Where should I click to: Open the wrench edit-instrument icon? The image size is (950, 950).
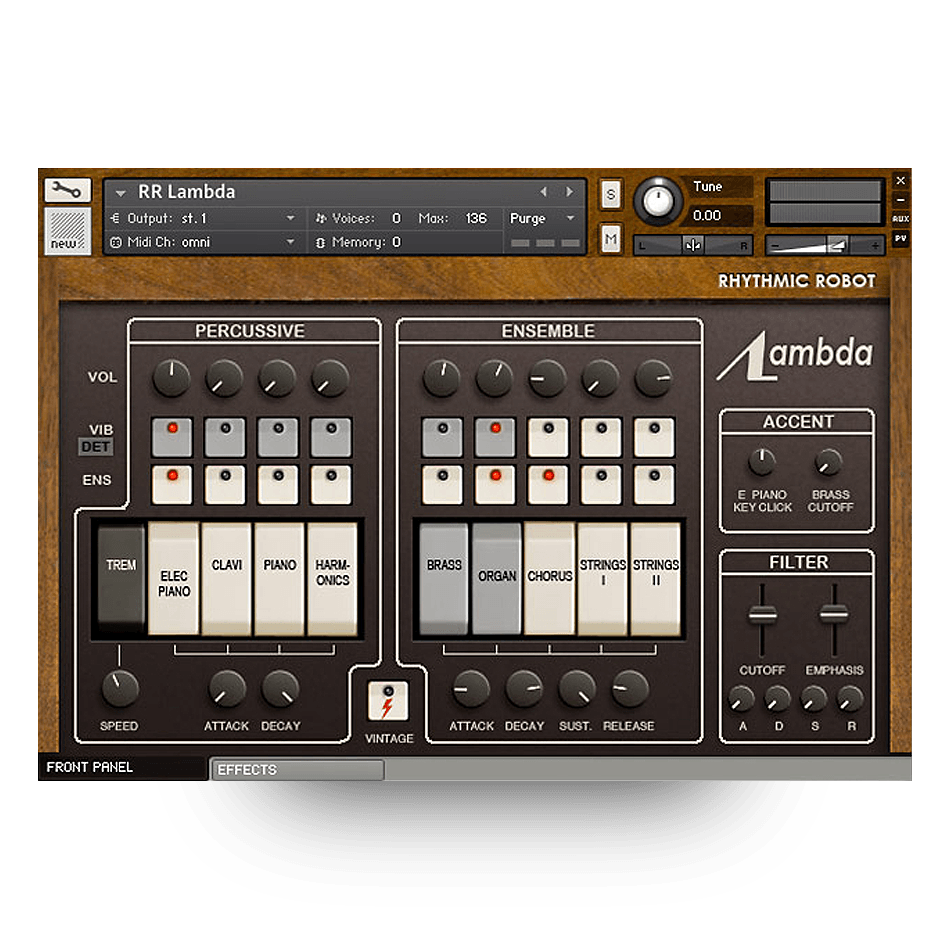tap(67, 190)
